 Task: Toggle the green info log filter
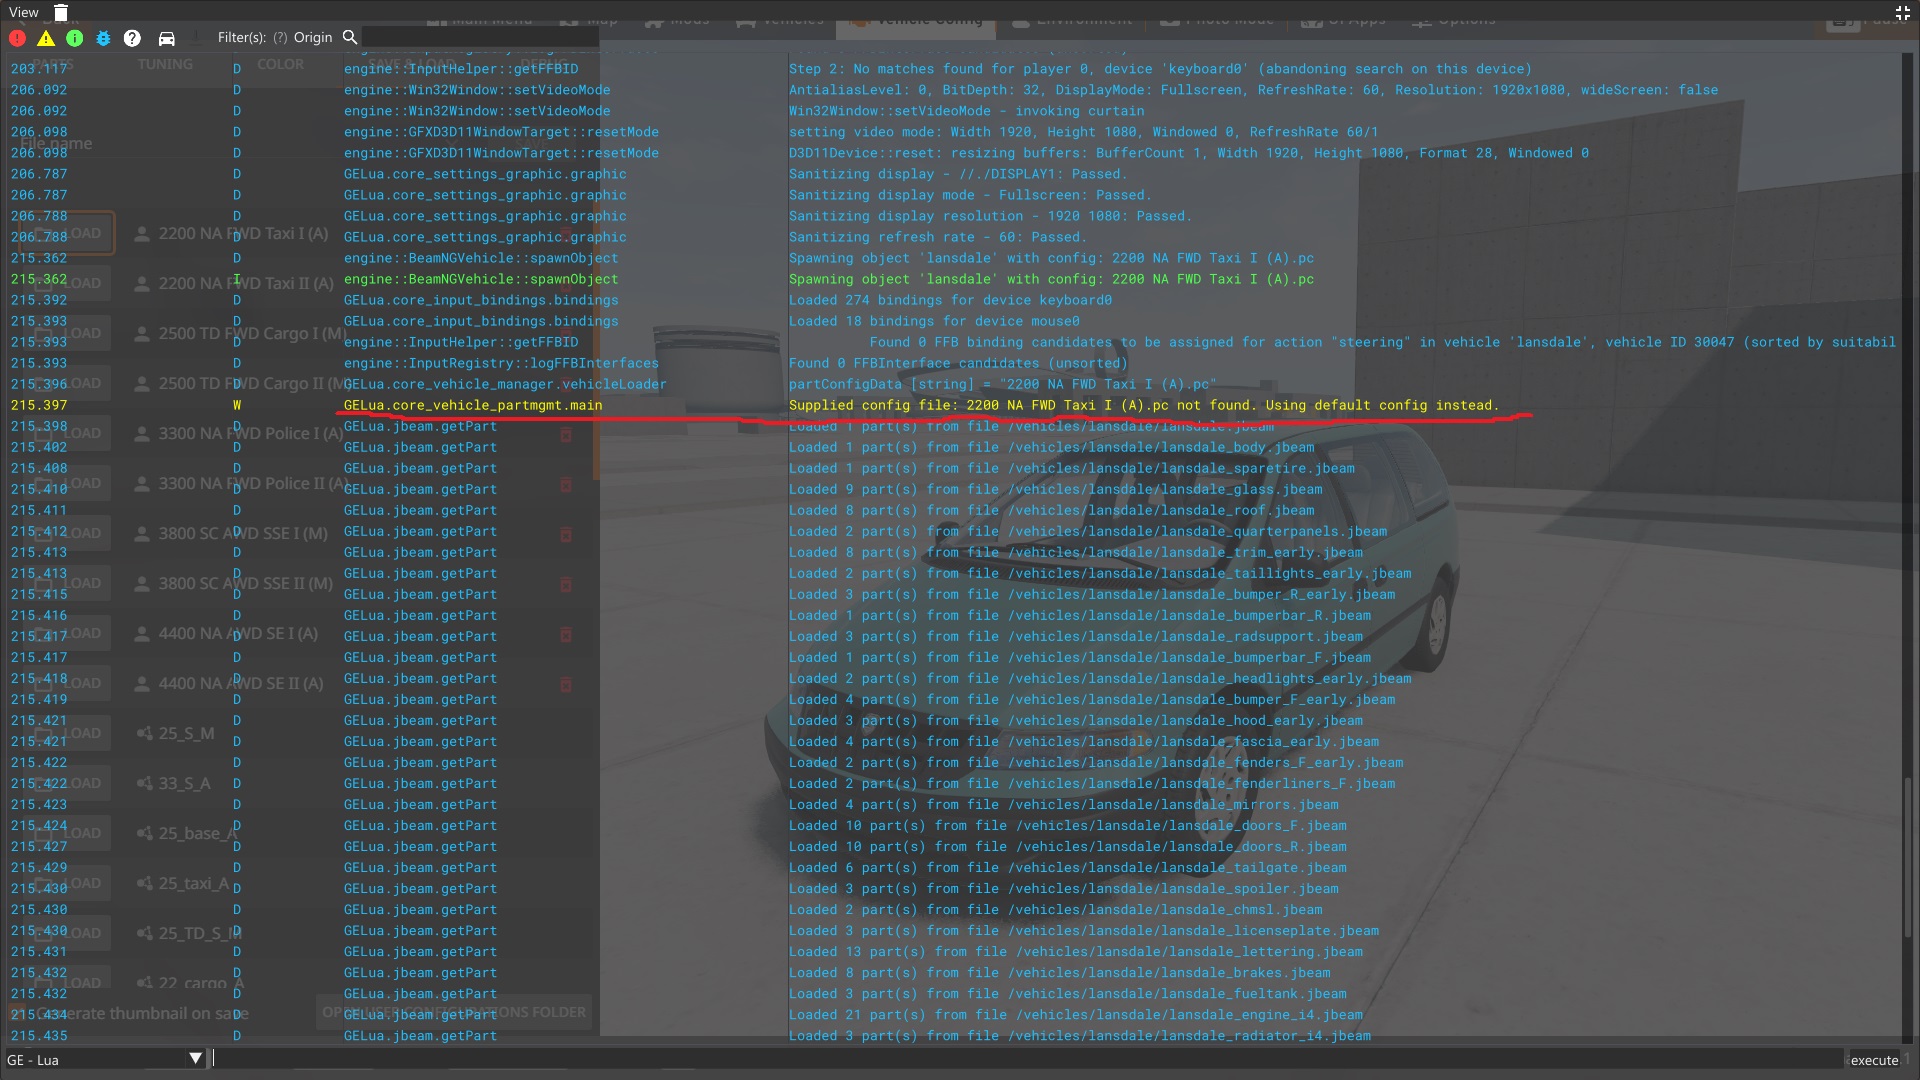pyautogui.click(x=75, y=38)
